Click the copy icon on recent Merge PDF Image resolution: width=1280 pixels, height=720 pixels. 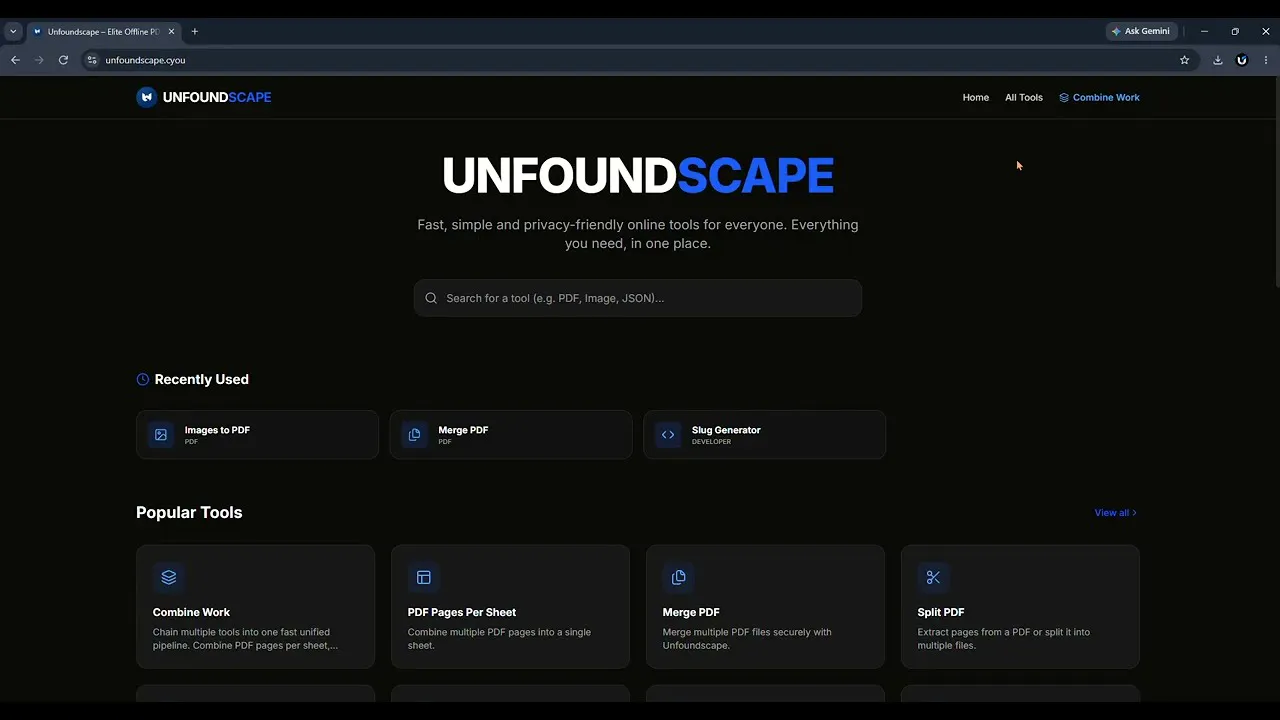click(x=414, y=435)
